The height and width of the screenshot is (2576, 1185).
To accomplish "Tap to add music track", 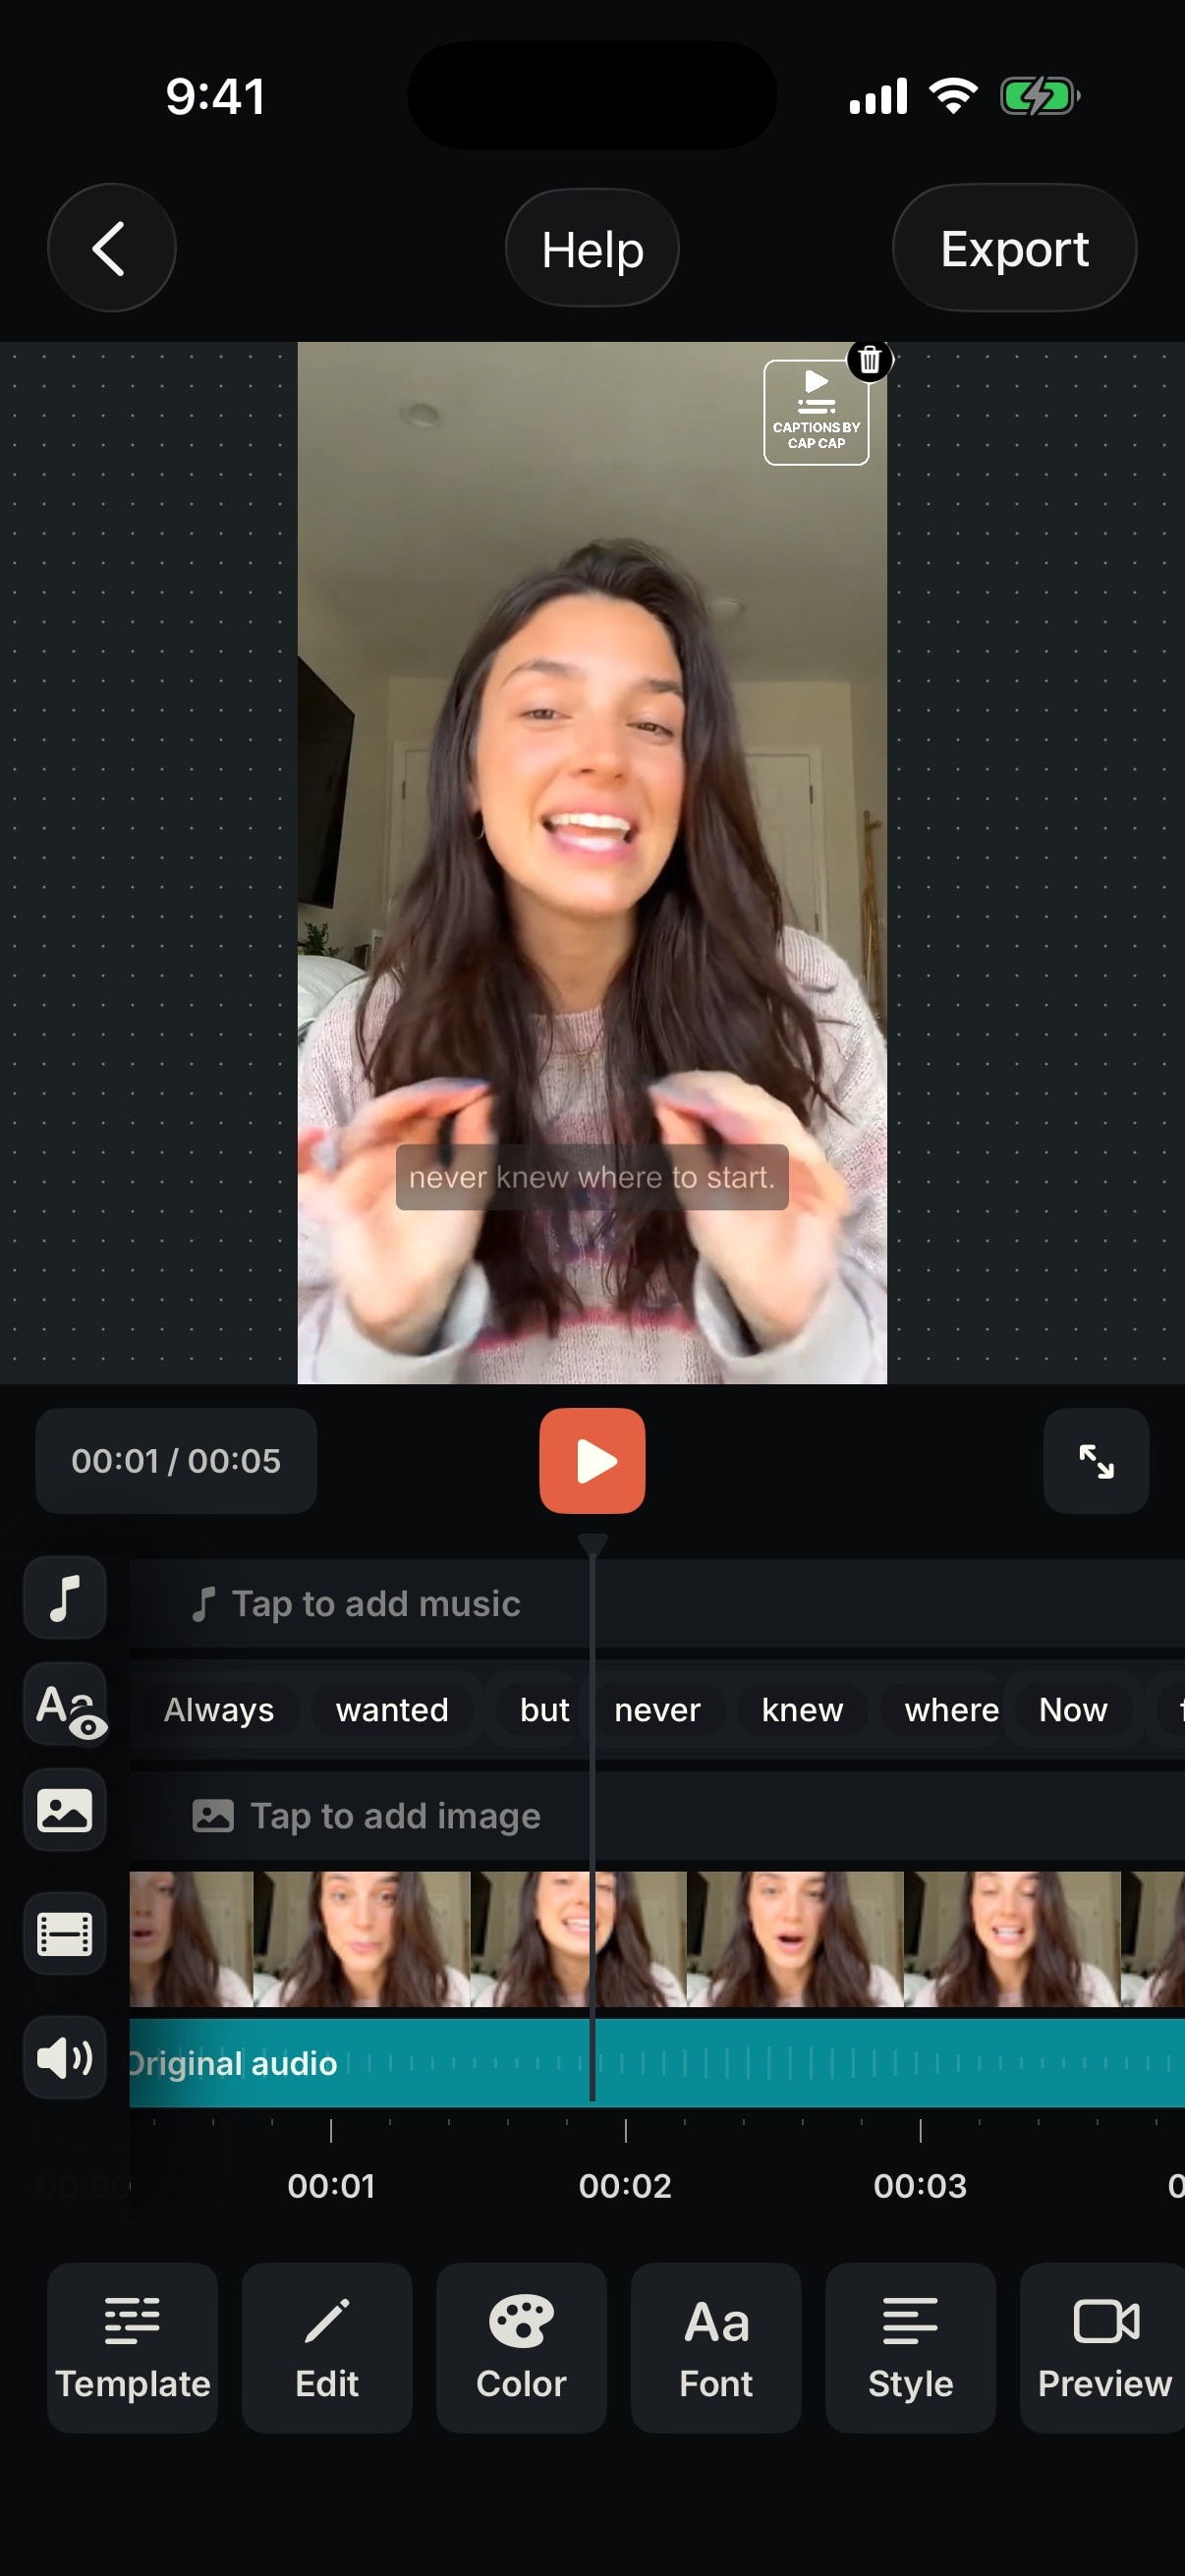I will [657, 1604].
